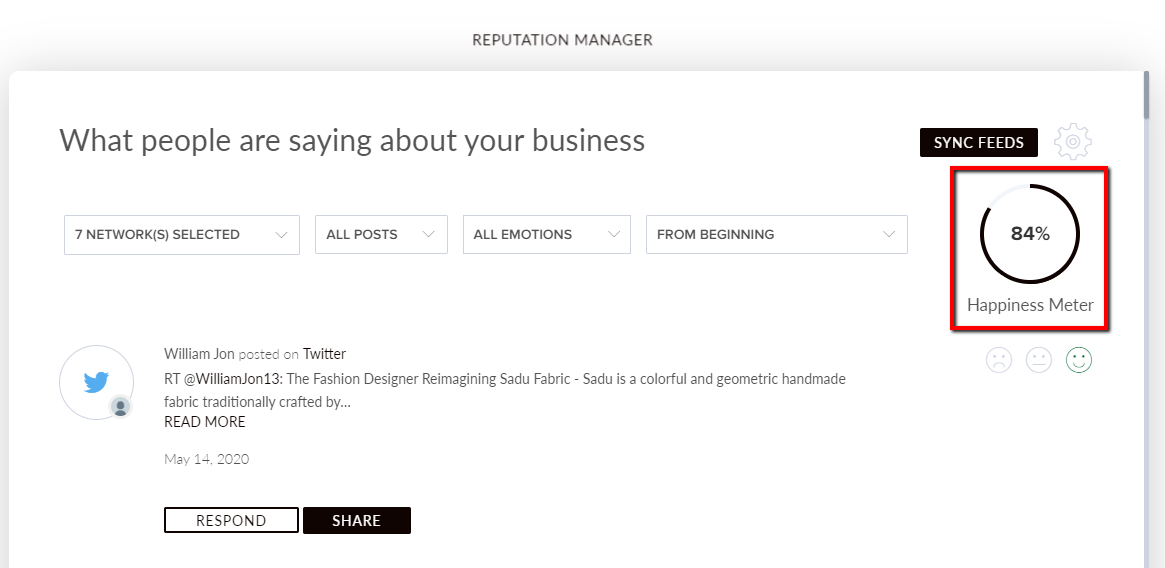Mark post with the happy face emotion
The height and width of the screenshot is (568, 1165).
[1079, 360]
